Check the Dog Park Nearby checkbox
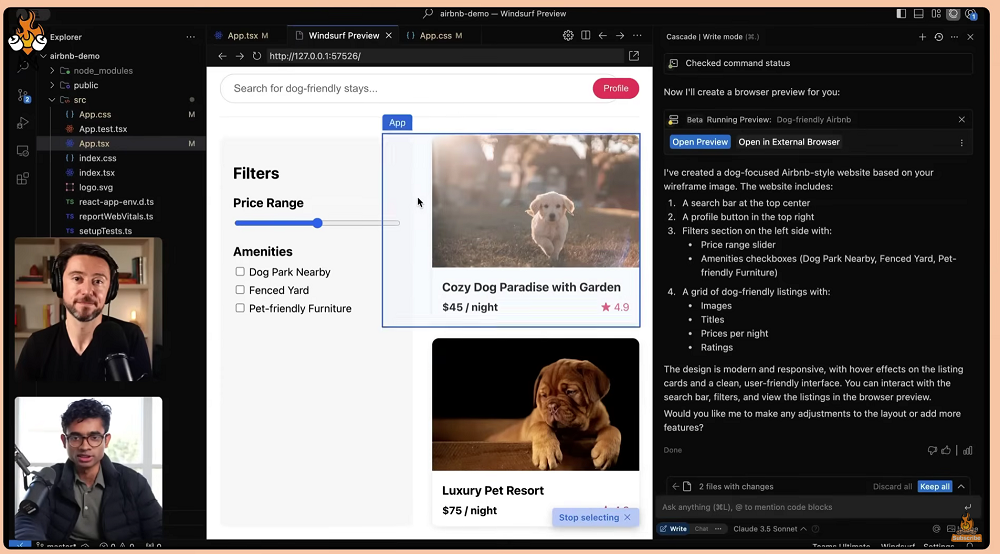Screen dimensions: 1000x554 [x=240, y=272]
